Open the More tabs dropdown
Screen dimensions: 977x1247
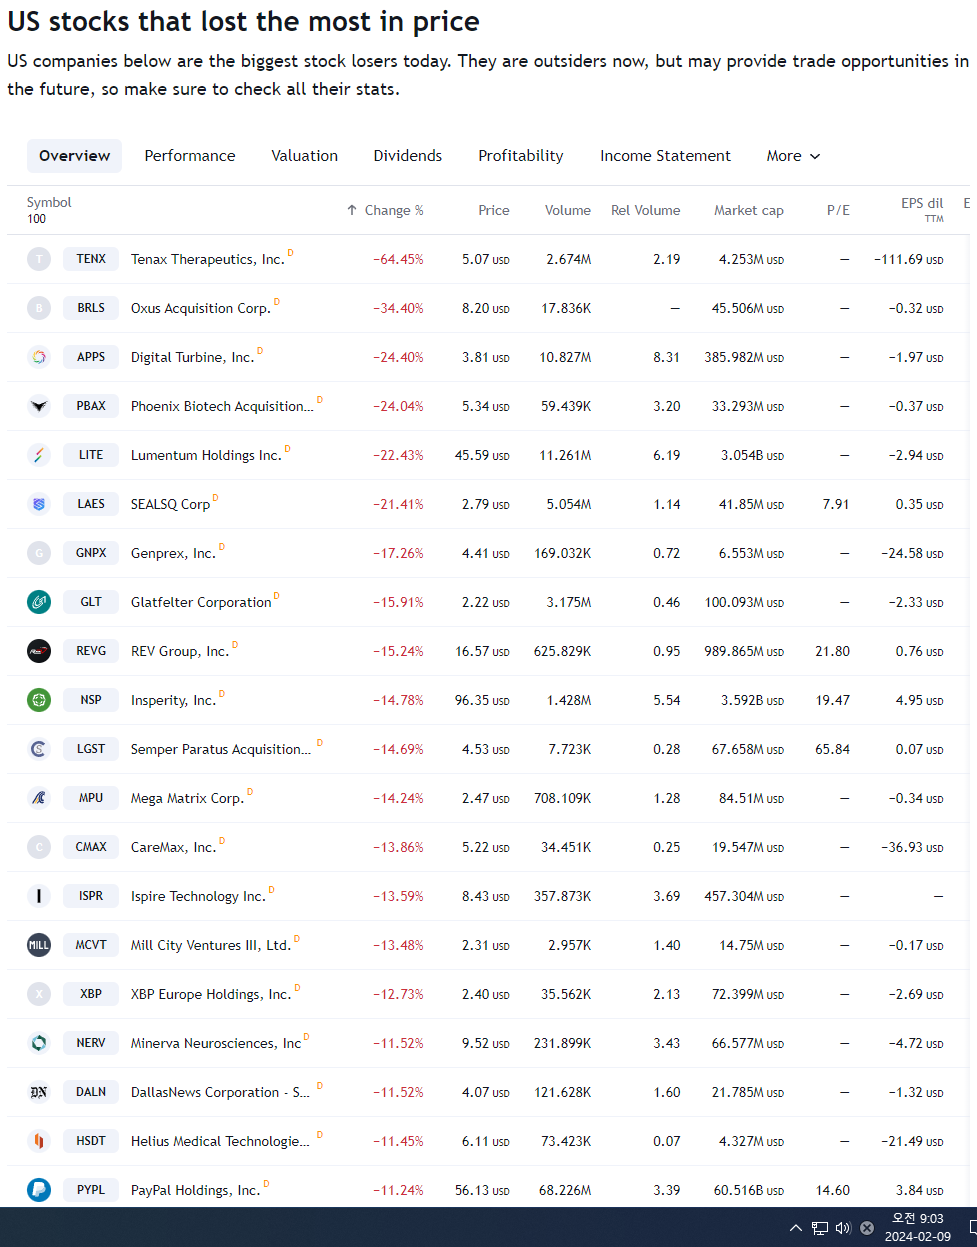pos(793,156)
